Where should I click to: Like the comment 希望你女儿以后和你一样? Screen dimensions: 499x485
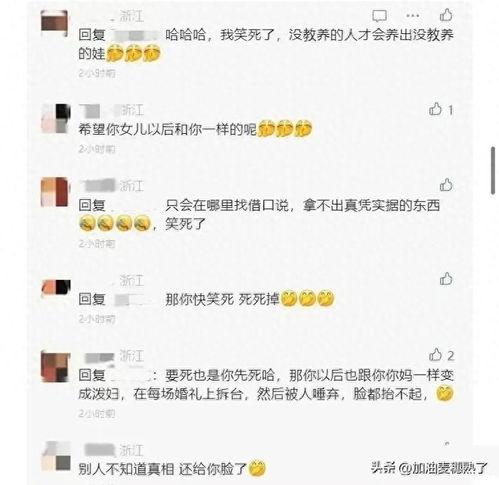click(x=435, y=109)
